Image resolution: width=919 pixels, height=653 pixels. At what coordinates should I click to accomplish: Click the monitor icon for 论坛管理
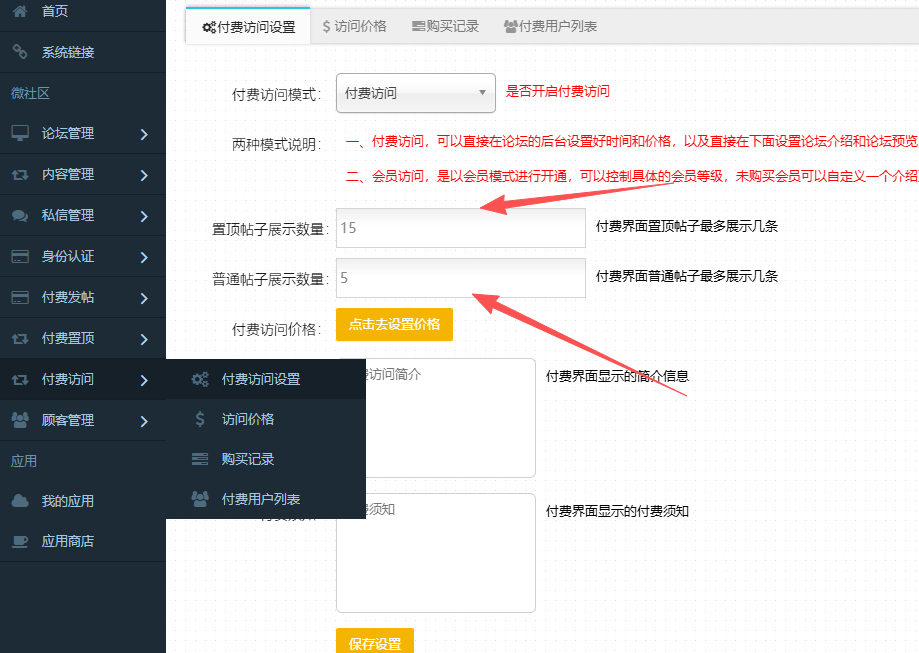coord(20,133)
